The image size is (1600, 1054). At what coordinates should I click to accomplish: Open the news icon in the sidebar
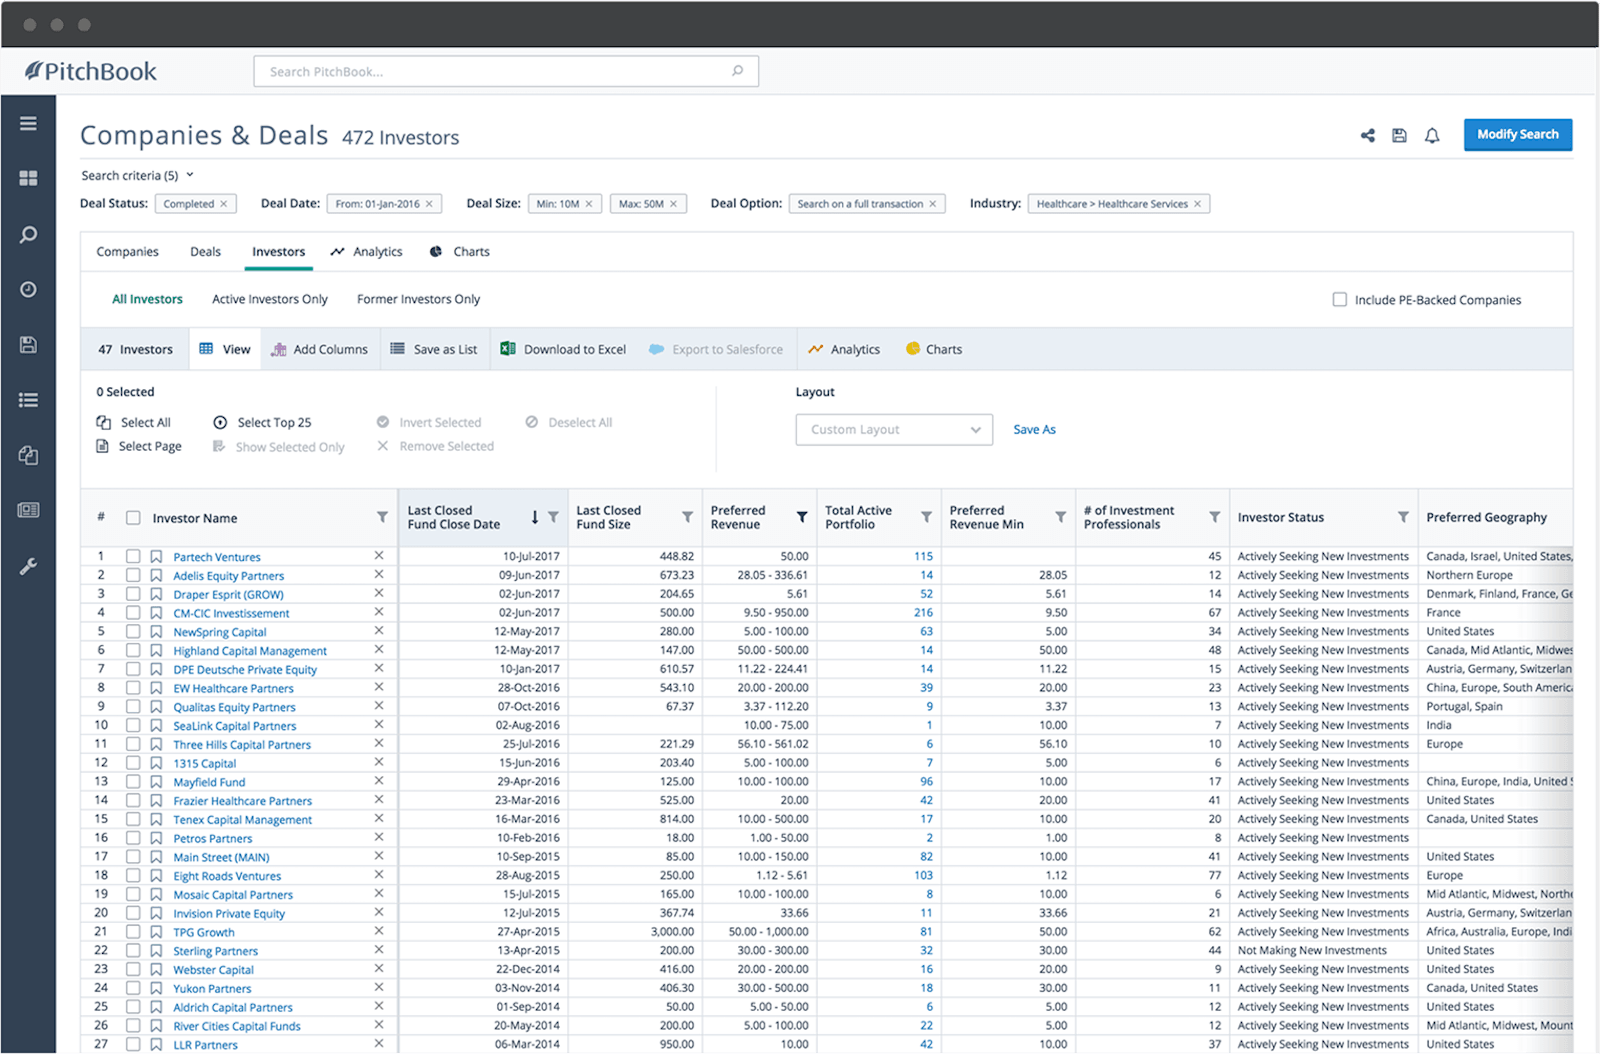28,510
